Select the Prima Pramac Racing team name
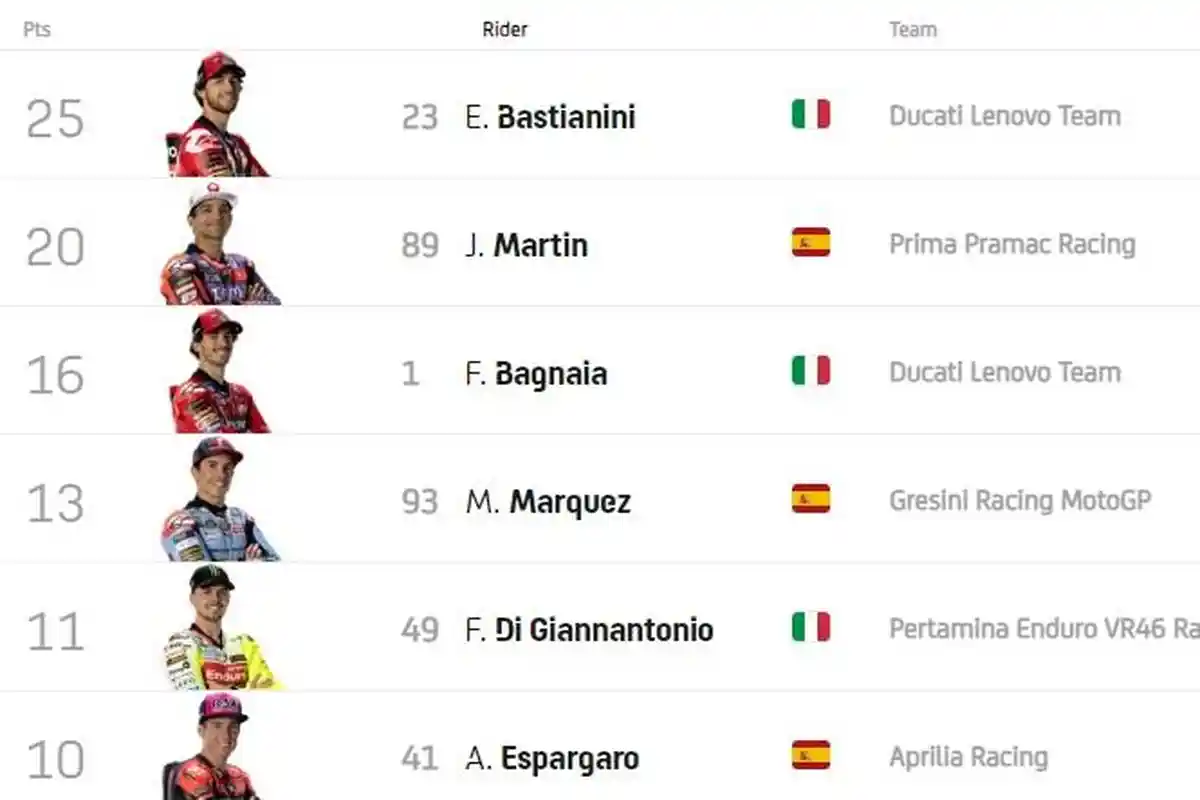1200x800 pixels. (x=1013, y=243)
